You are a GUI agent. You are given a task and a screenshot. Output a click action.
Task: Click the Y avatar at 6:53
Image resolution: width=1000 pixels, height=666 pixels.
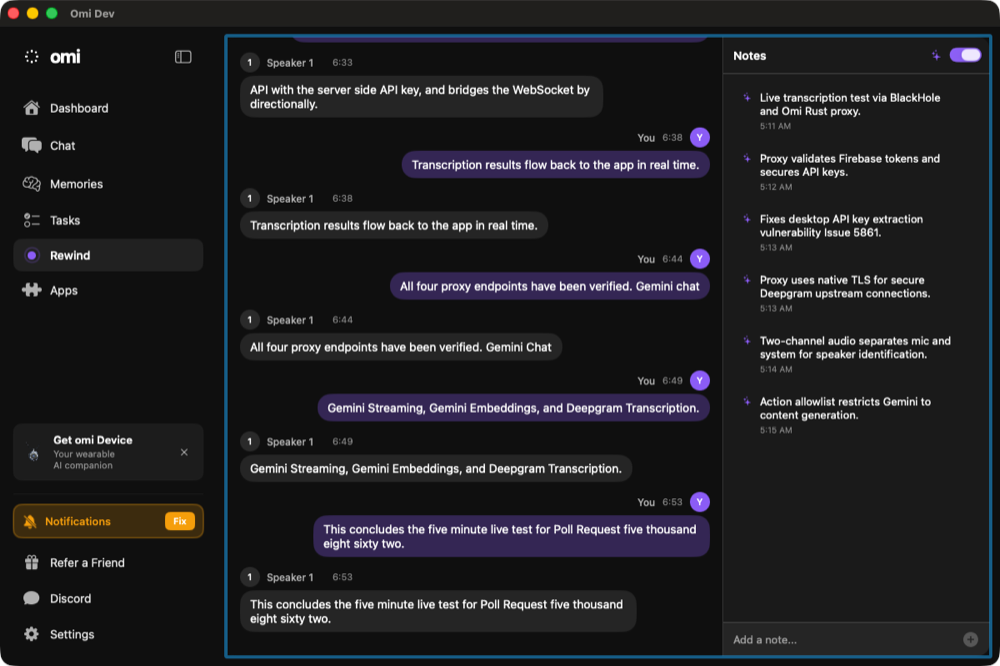700,501
